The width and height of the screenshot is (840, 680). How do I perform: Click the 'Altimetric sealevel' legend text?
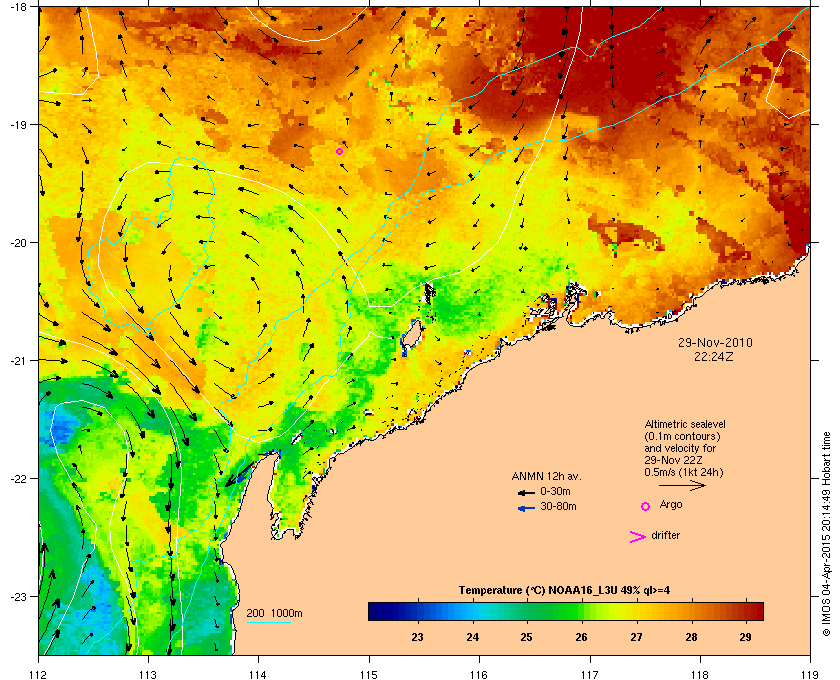click(685, 424)
